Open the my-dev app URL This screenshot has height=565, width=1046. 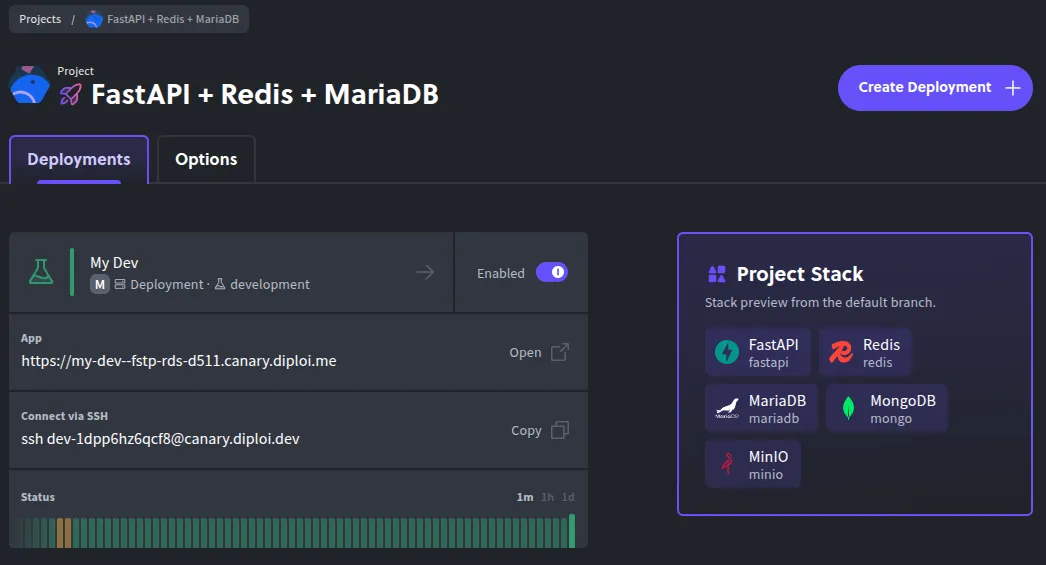point(179,361)
